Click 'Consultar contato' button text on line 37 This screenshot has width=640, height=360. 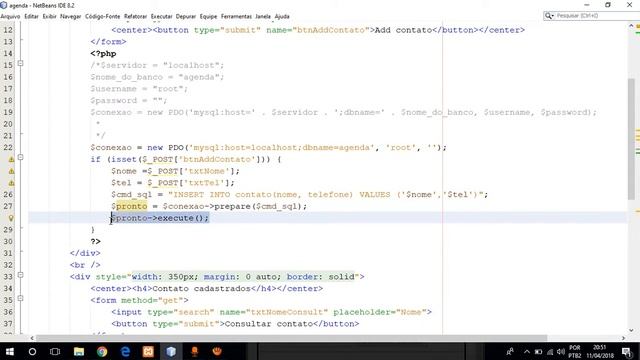point(268,324)
